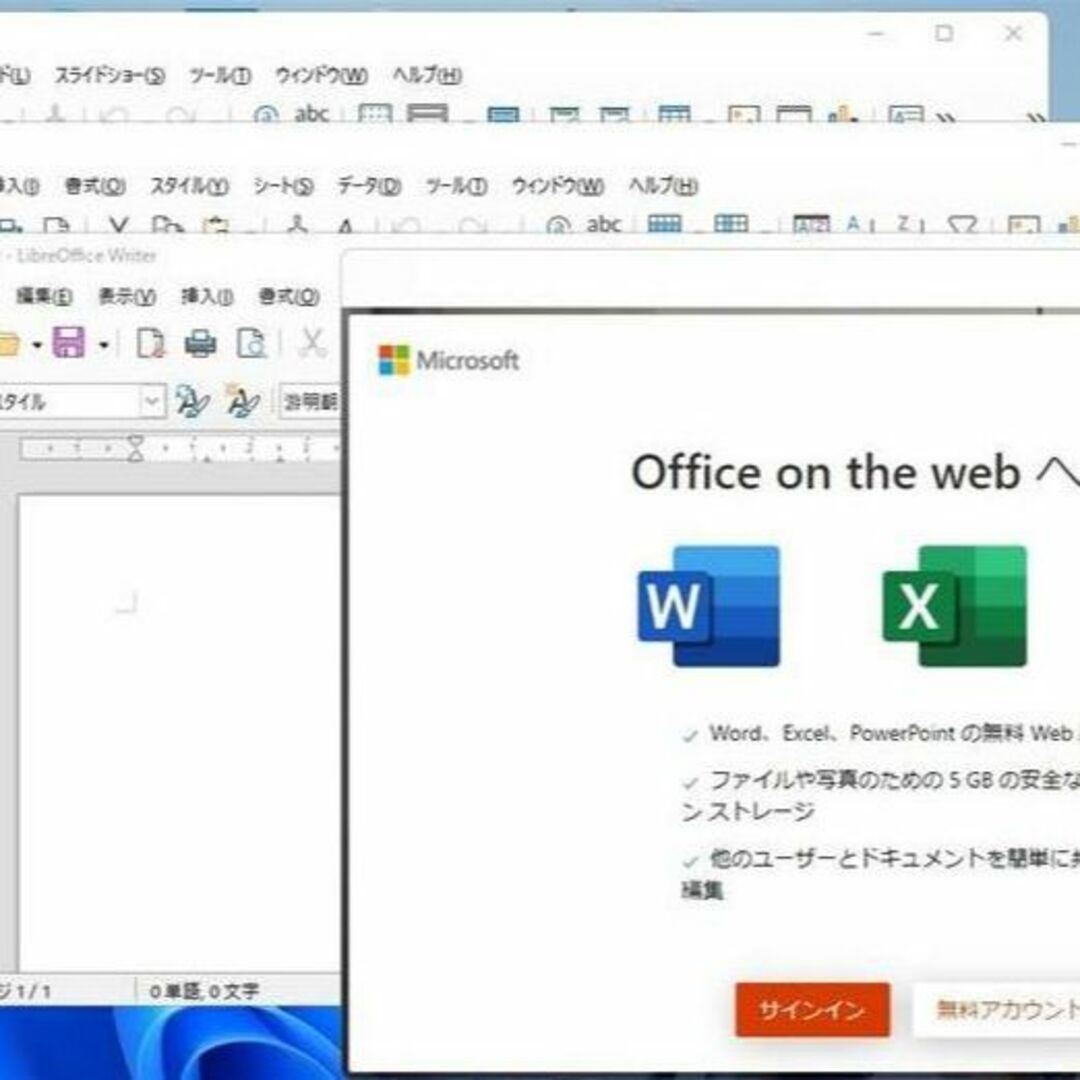Screen dimensions: 1080x1080
Task: Click inside the blank Writer document page
Action: tap(179, 734)
